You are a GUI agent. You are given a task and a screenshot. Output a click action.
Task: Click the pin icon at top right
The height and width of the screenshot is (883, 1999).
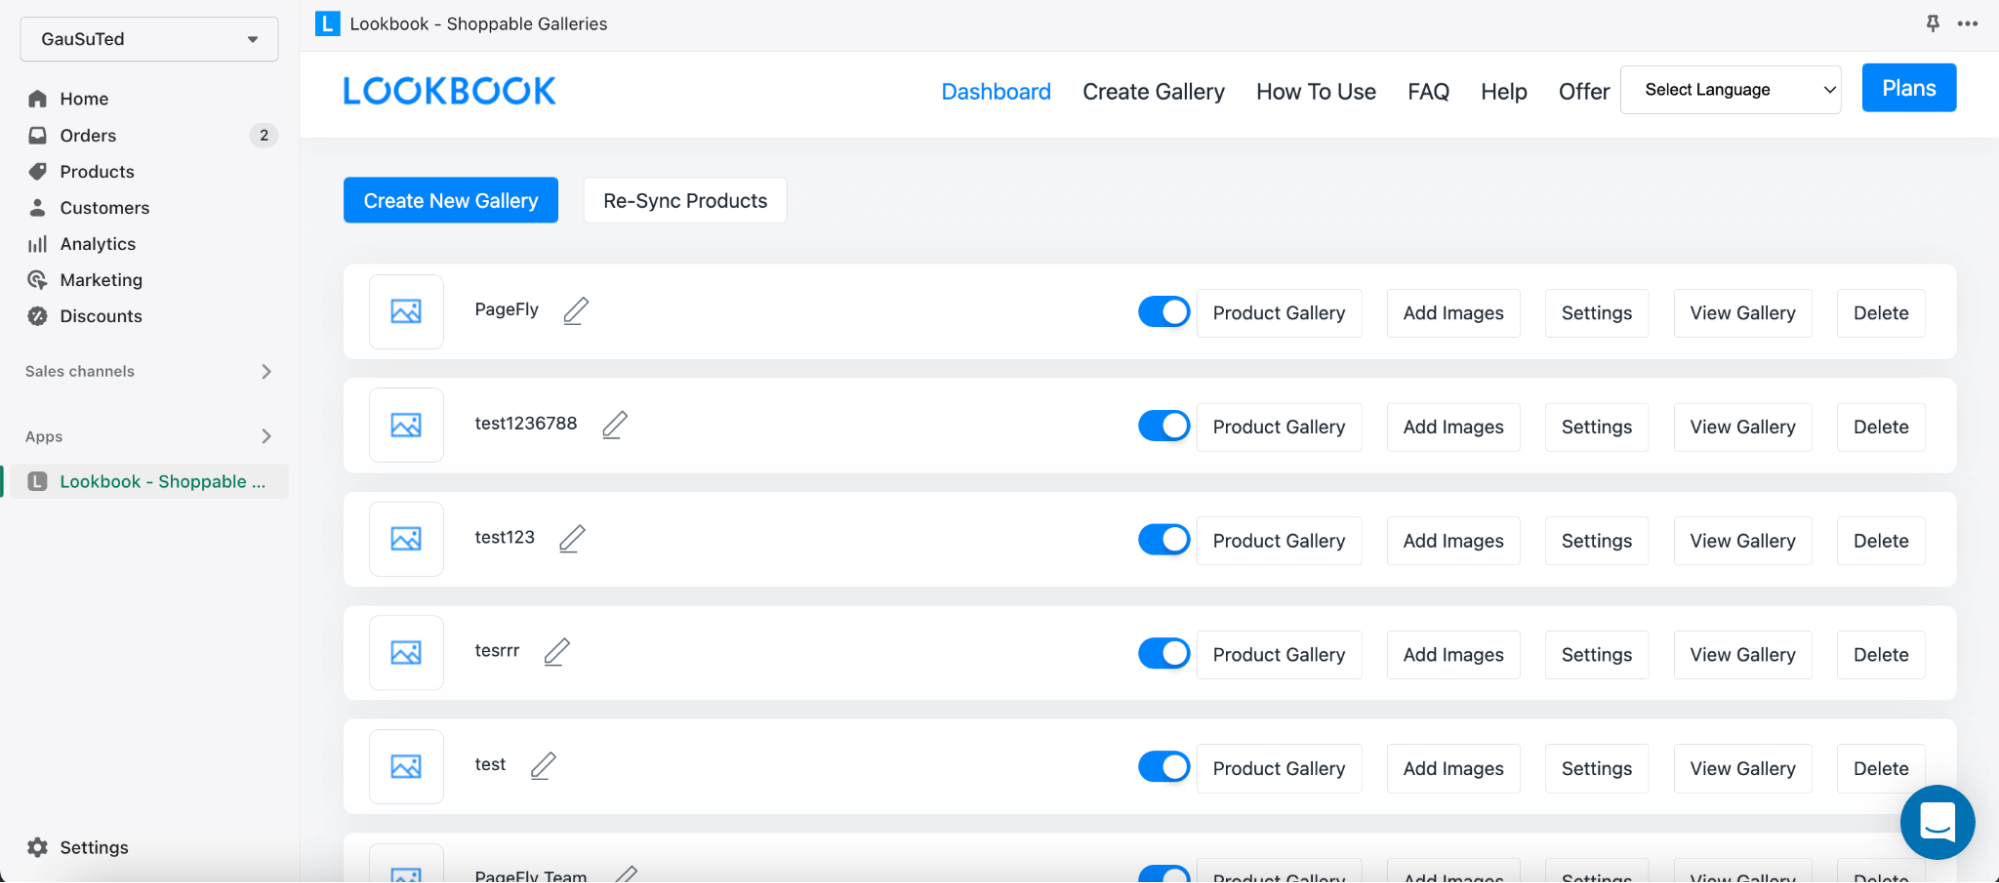[x=1933, y=23]
